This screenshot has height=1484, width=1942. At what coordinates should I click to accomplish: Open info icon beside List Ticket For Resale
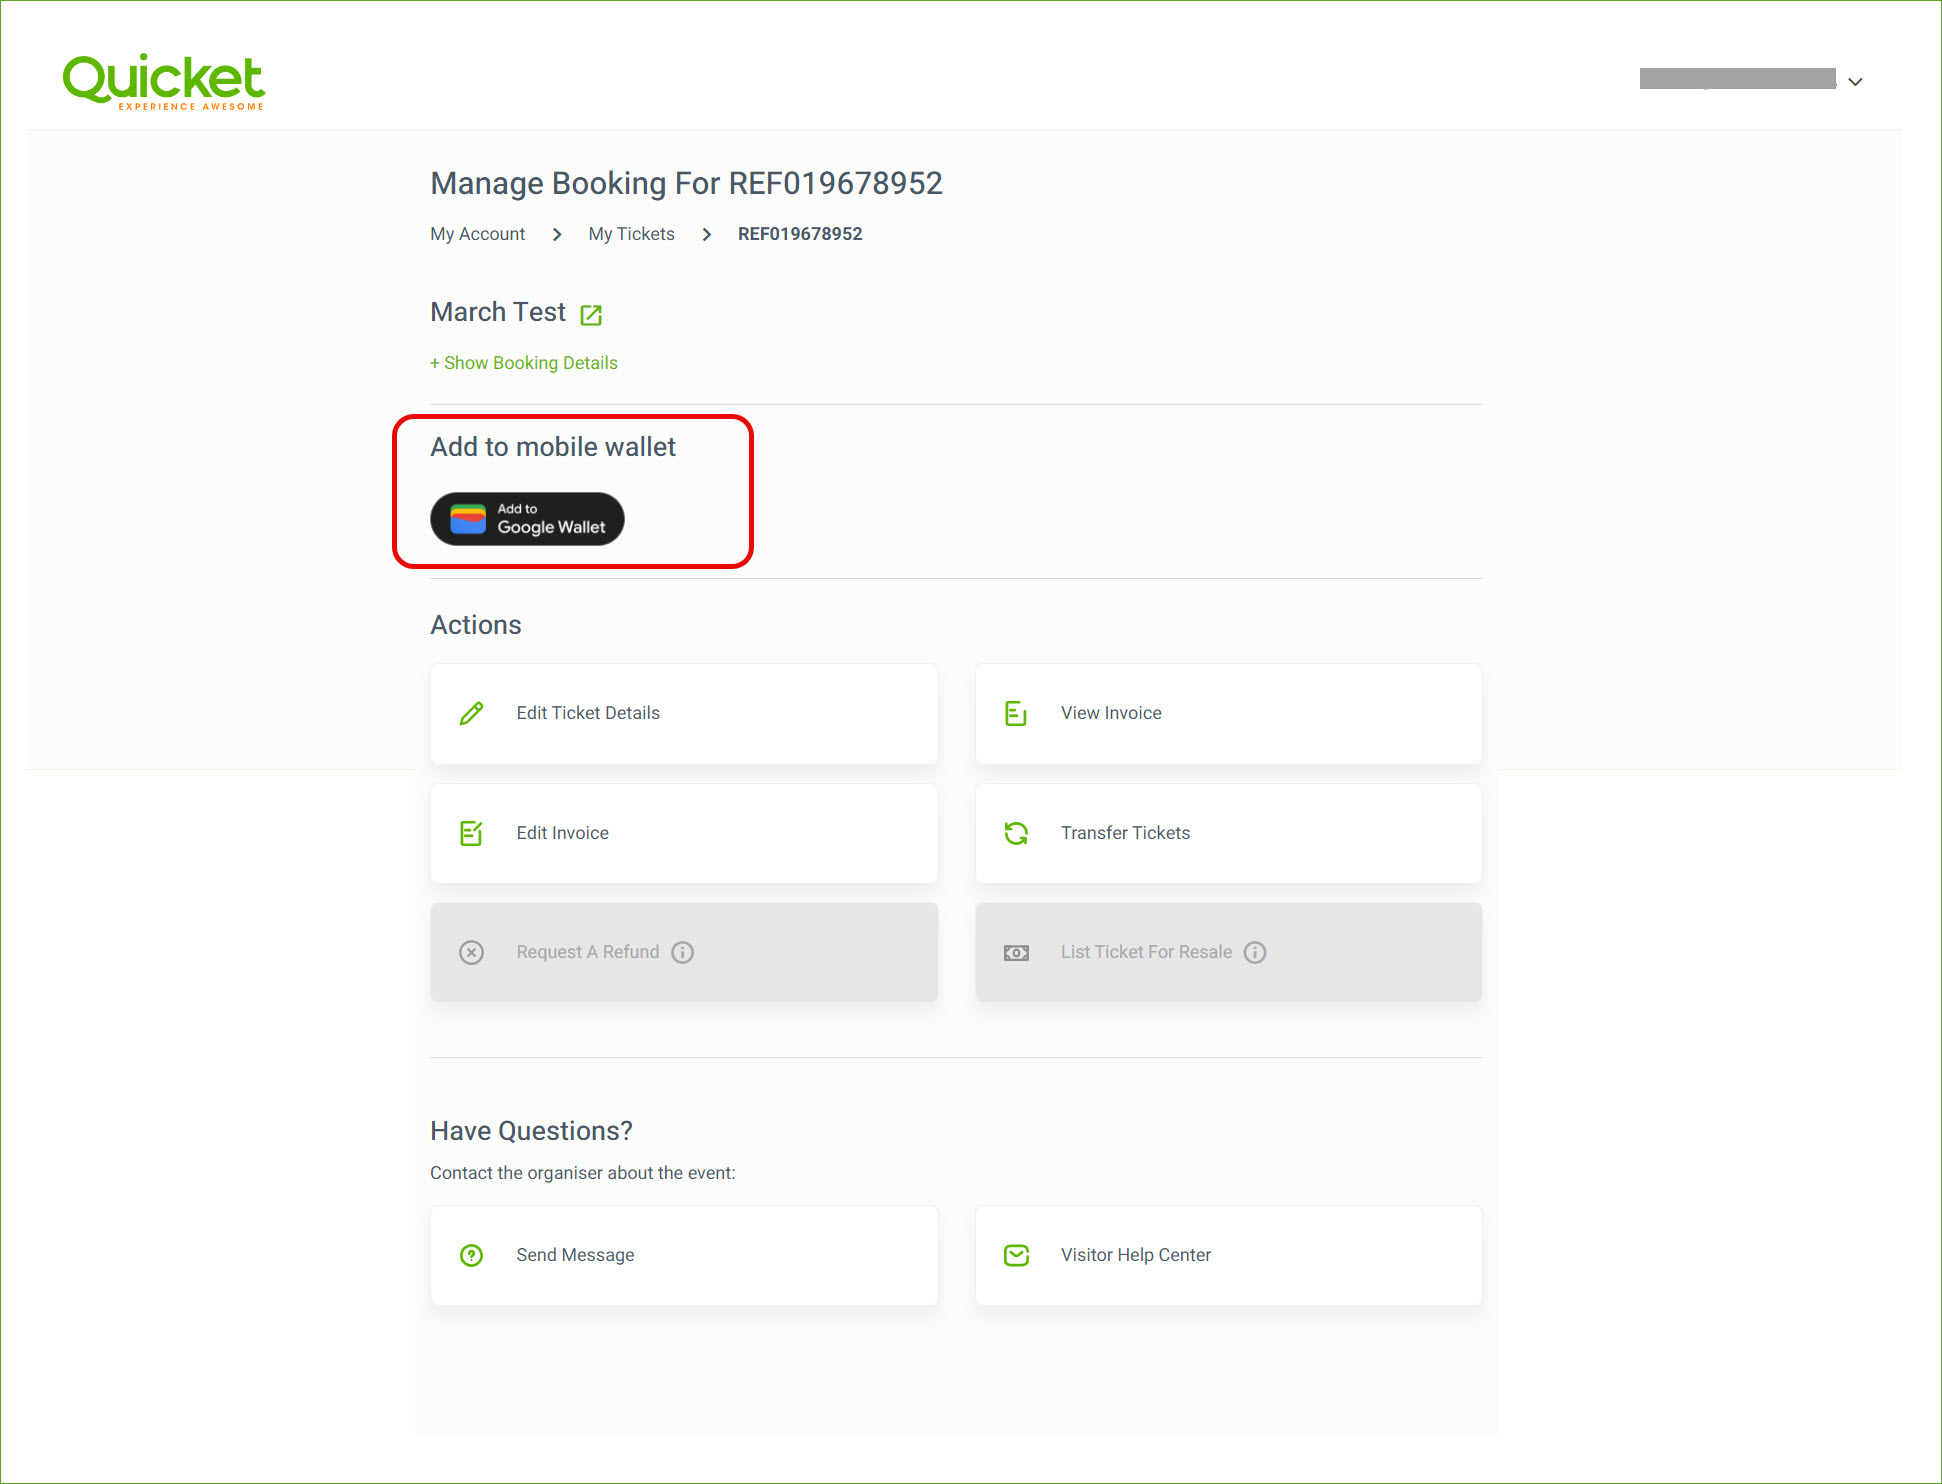(x=1254, y=952)
